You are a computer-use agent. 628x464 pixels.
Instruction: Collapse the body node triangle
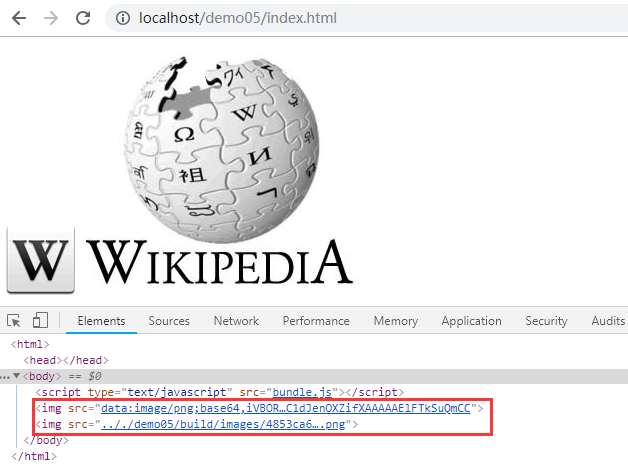[16, 376]
